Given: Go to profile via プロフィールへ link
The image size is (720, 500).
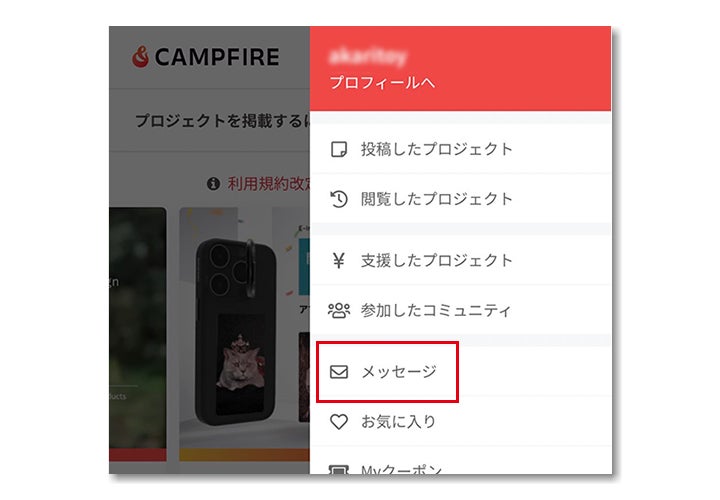Looking at the screenshot, I should tap(382, 83).
